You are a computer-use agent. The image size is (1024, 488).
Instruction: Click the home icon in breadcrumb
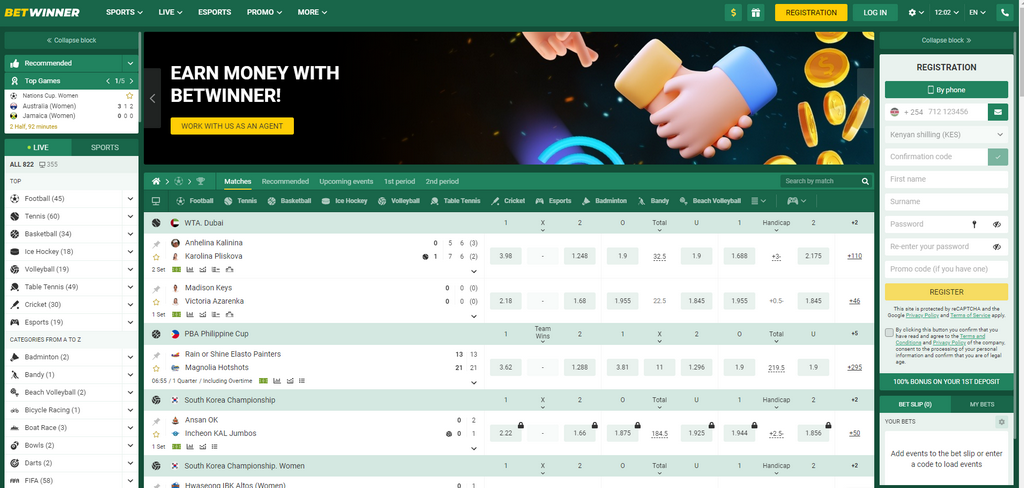click(x=156, y=181)
